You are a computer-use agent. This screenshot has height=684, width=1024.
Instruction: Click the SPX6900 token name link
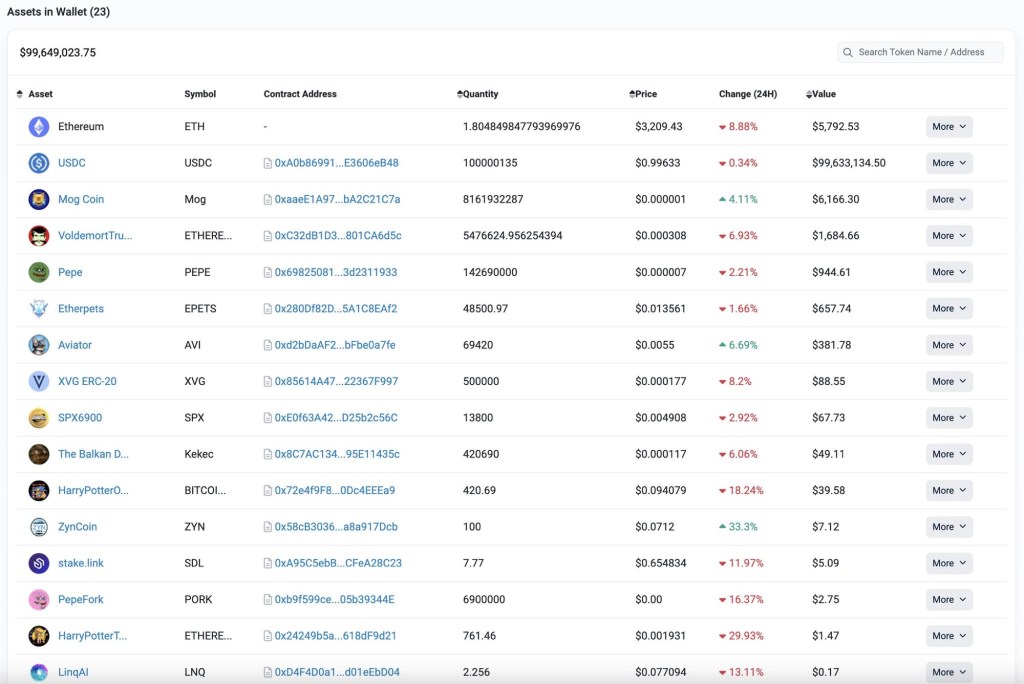(x=80, y=418)
